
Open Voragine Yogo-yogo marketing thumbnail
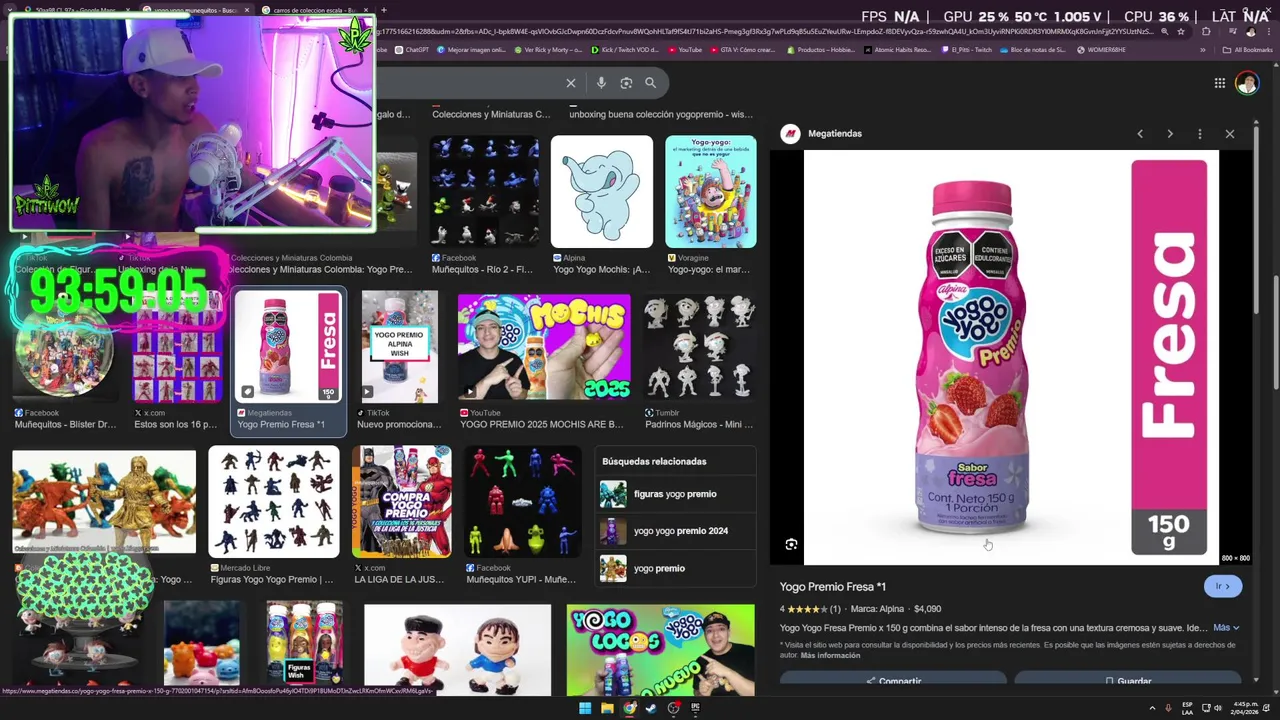pyautogui.click(x=711, y=192)
